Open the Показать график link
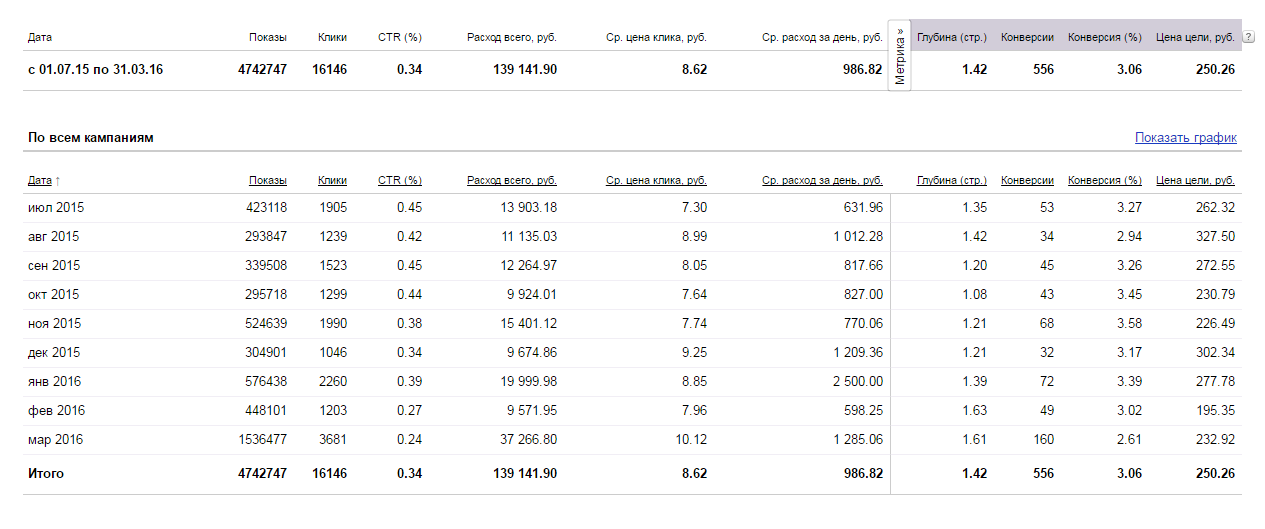 point(1186,138)
